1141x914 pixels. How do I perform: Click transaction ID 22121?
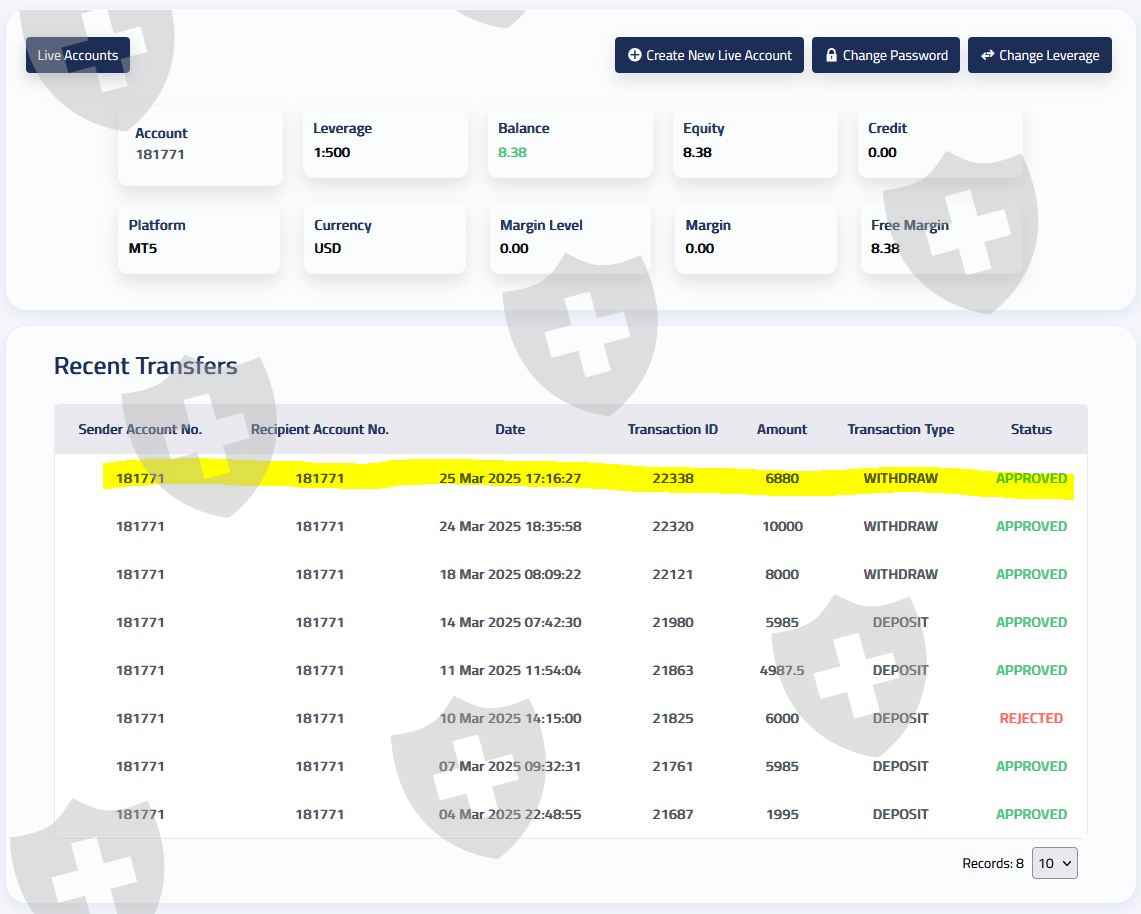click(672, 574)
